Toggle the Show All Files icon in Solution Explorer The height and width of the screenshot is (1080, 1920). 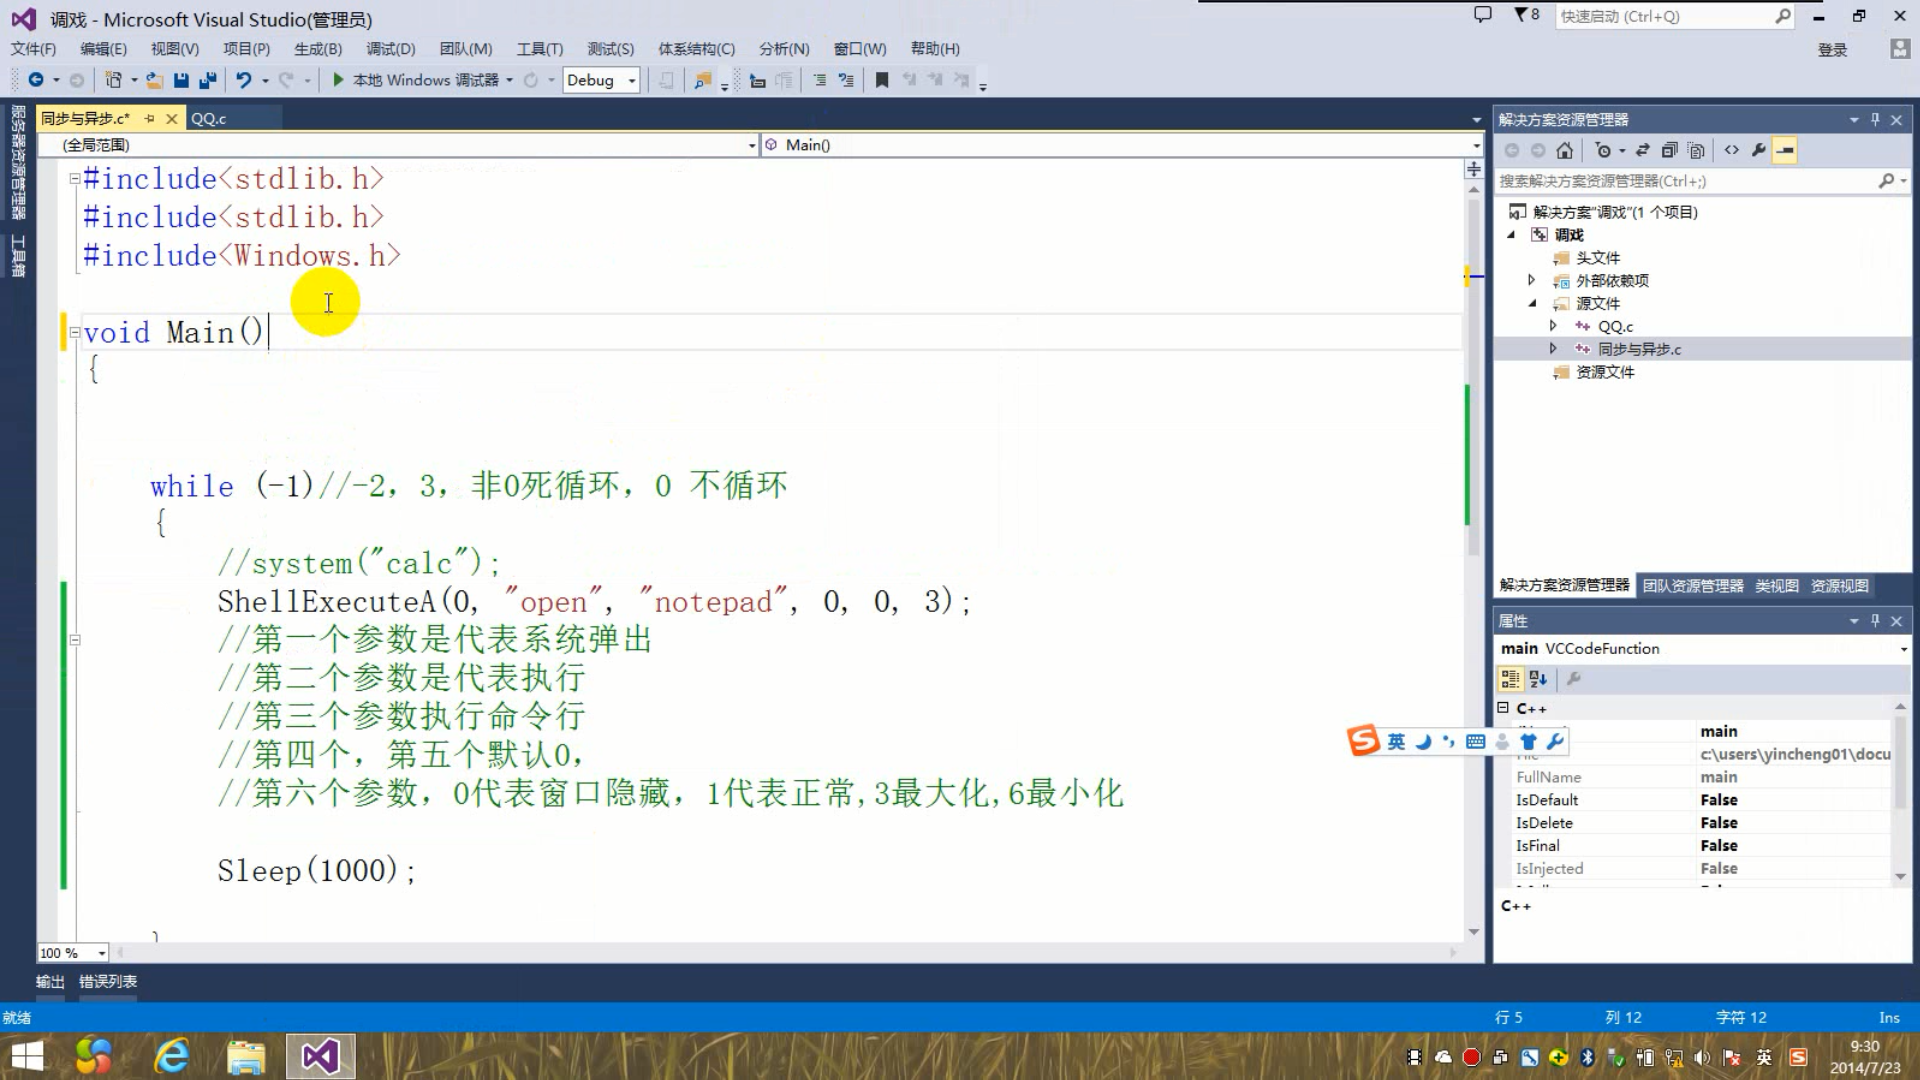1696,151
